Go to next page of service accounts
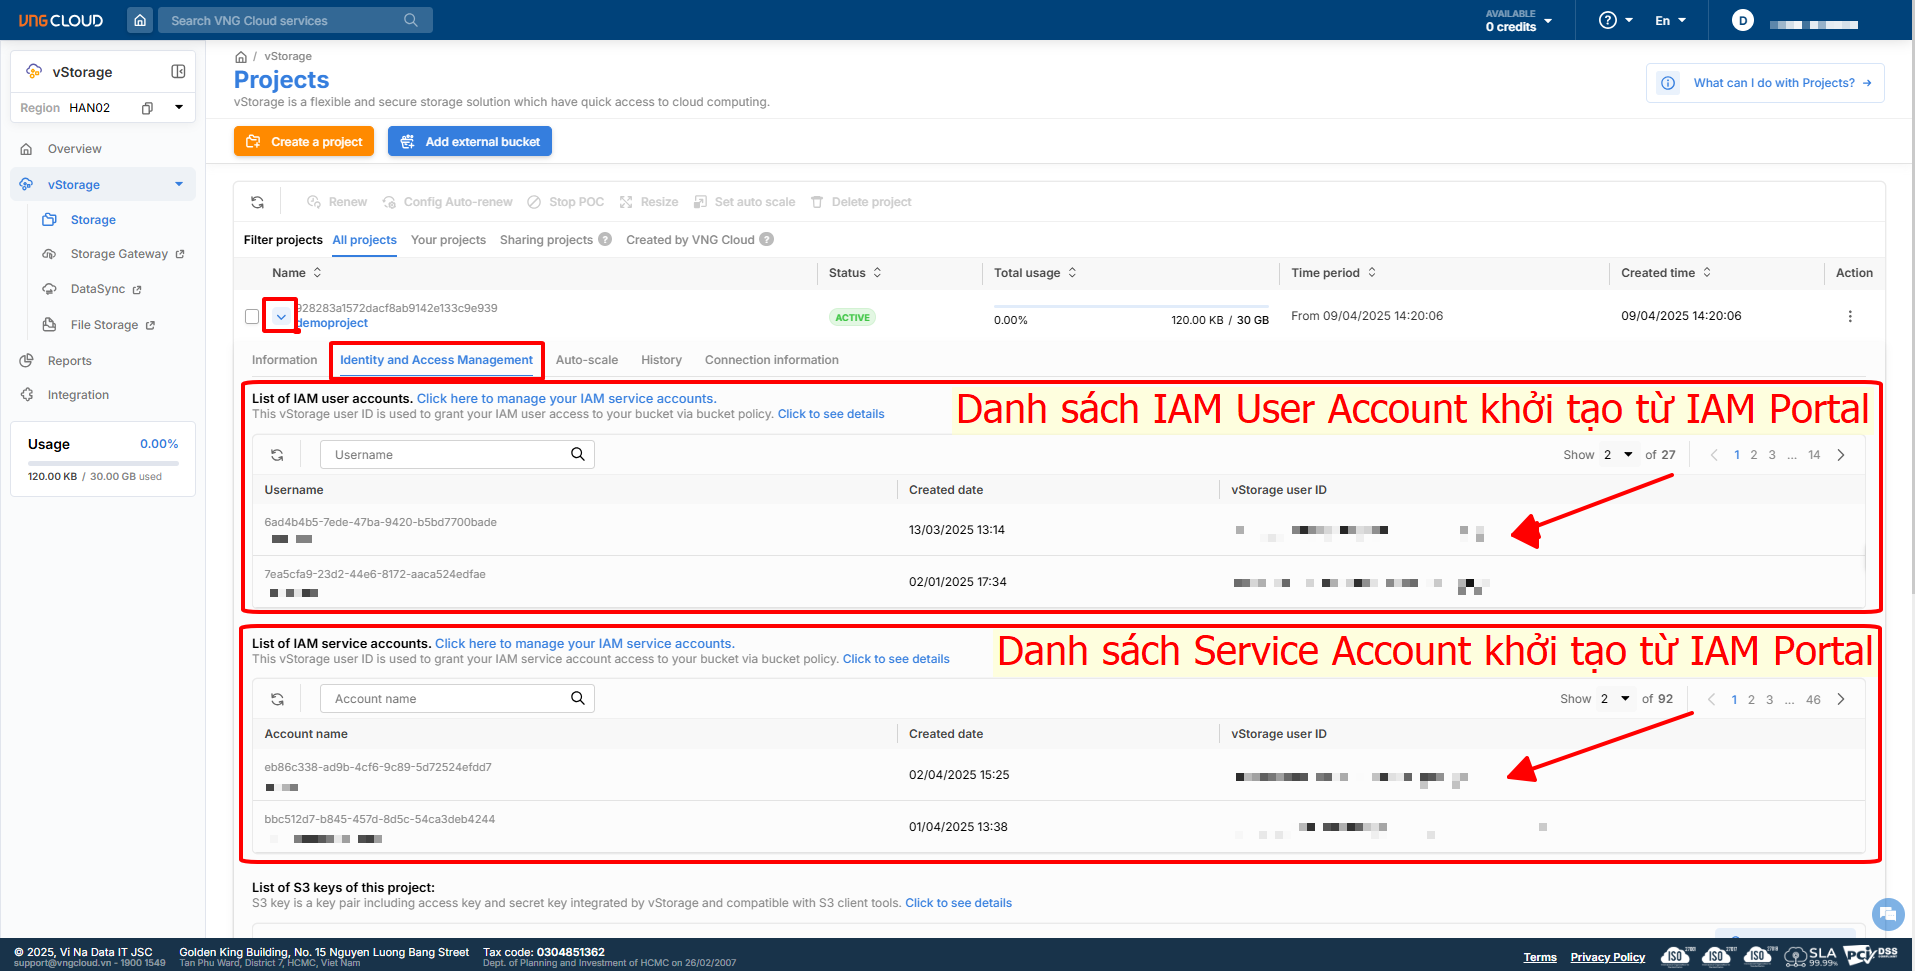1915x971 pixels. tap(1840, 699)
